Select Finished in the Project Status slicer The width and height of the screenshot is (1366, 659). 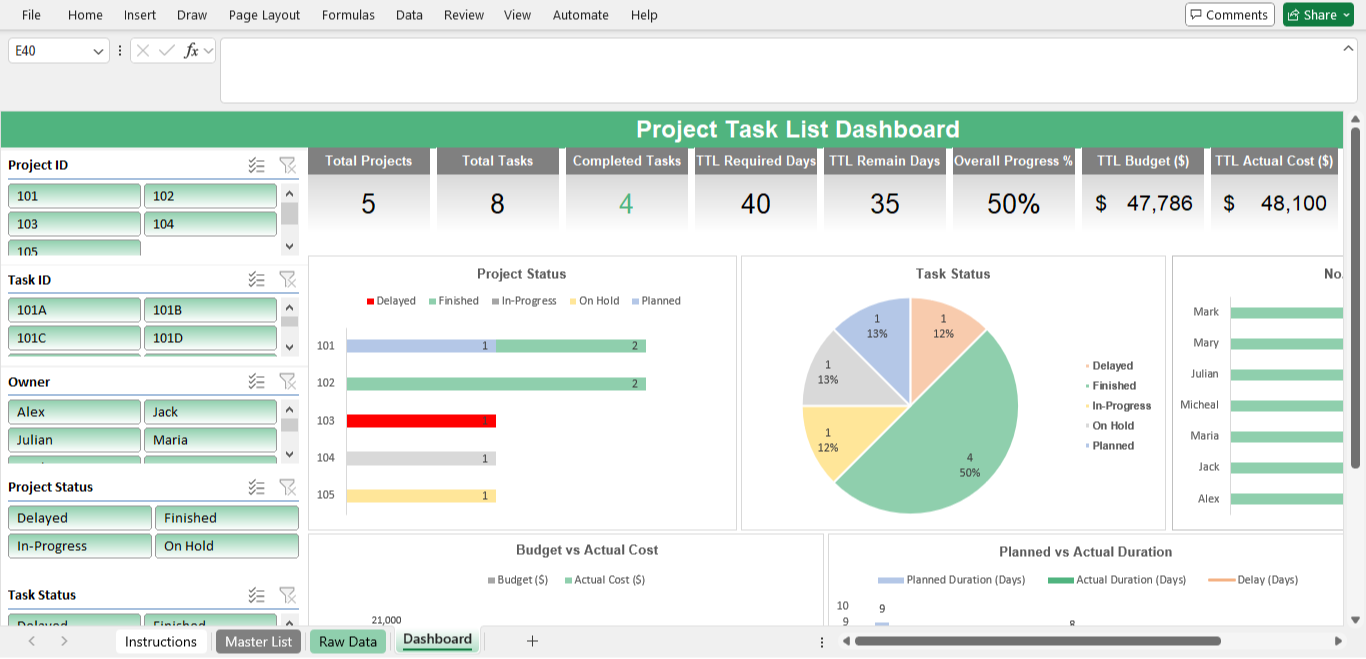tap(227, 517)
